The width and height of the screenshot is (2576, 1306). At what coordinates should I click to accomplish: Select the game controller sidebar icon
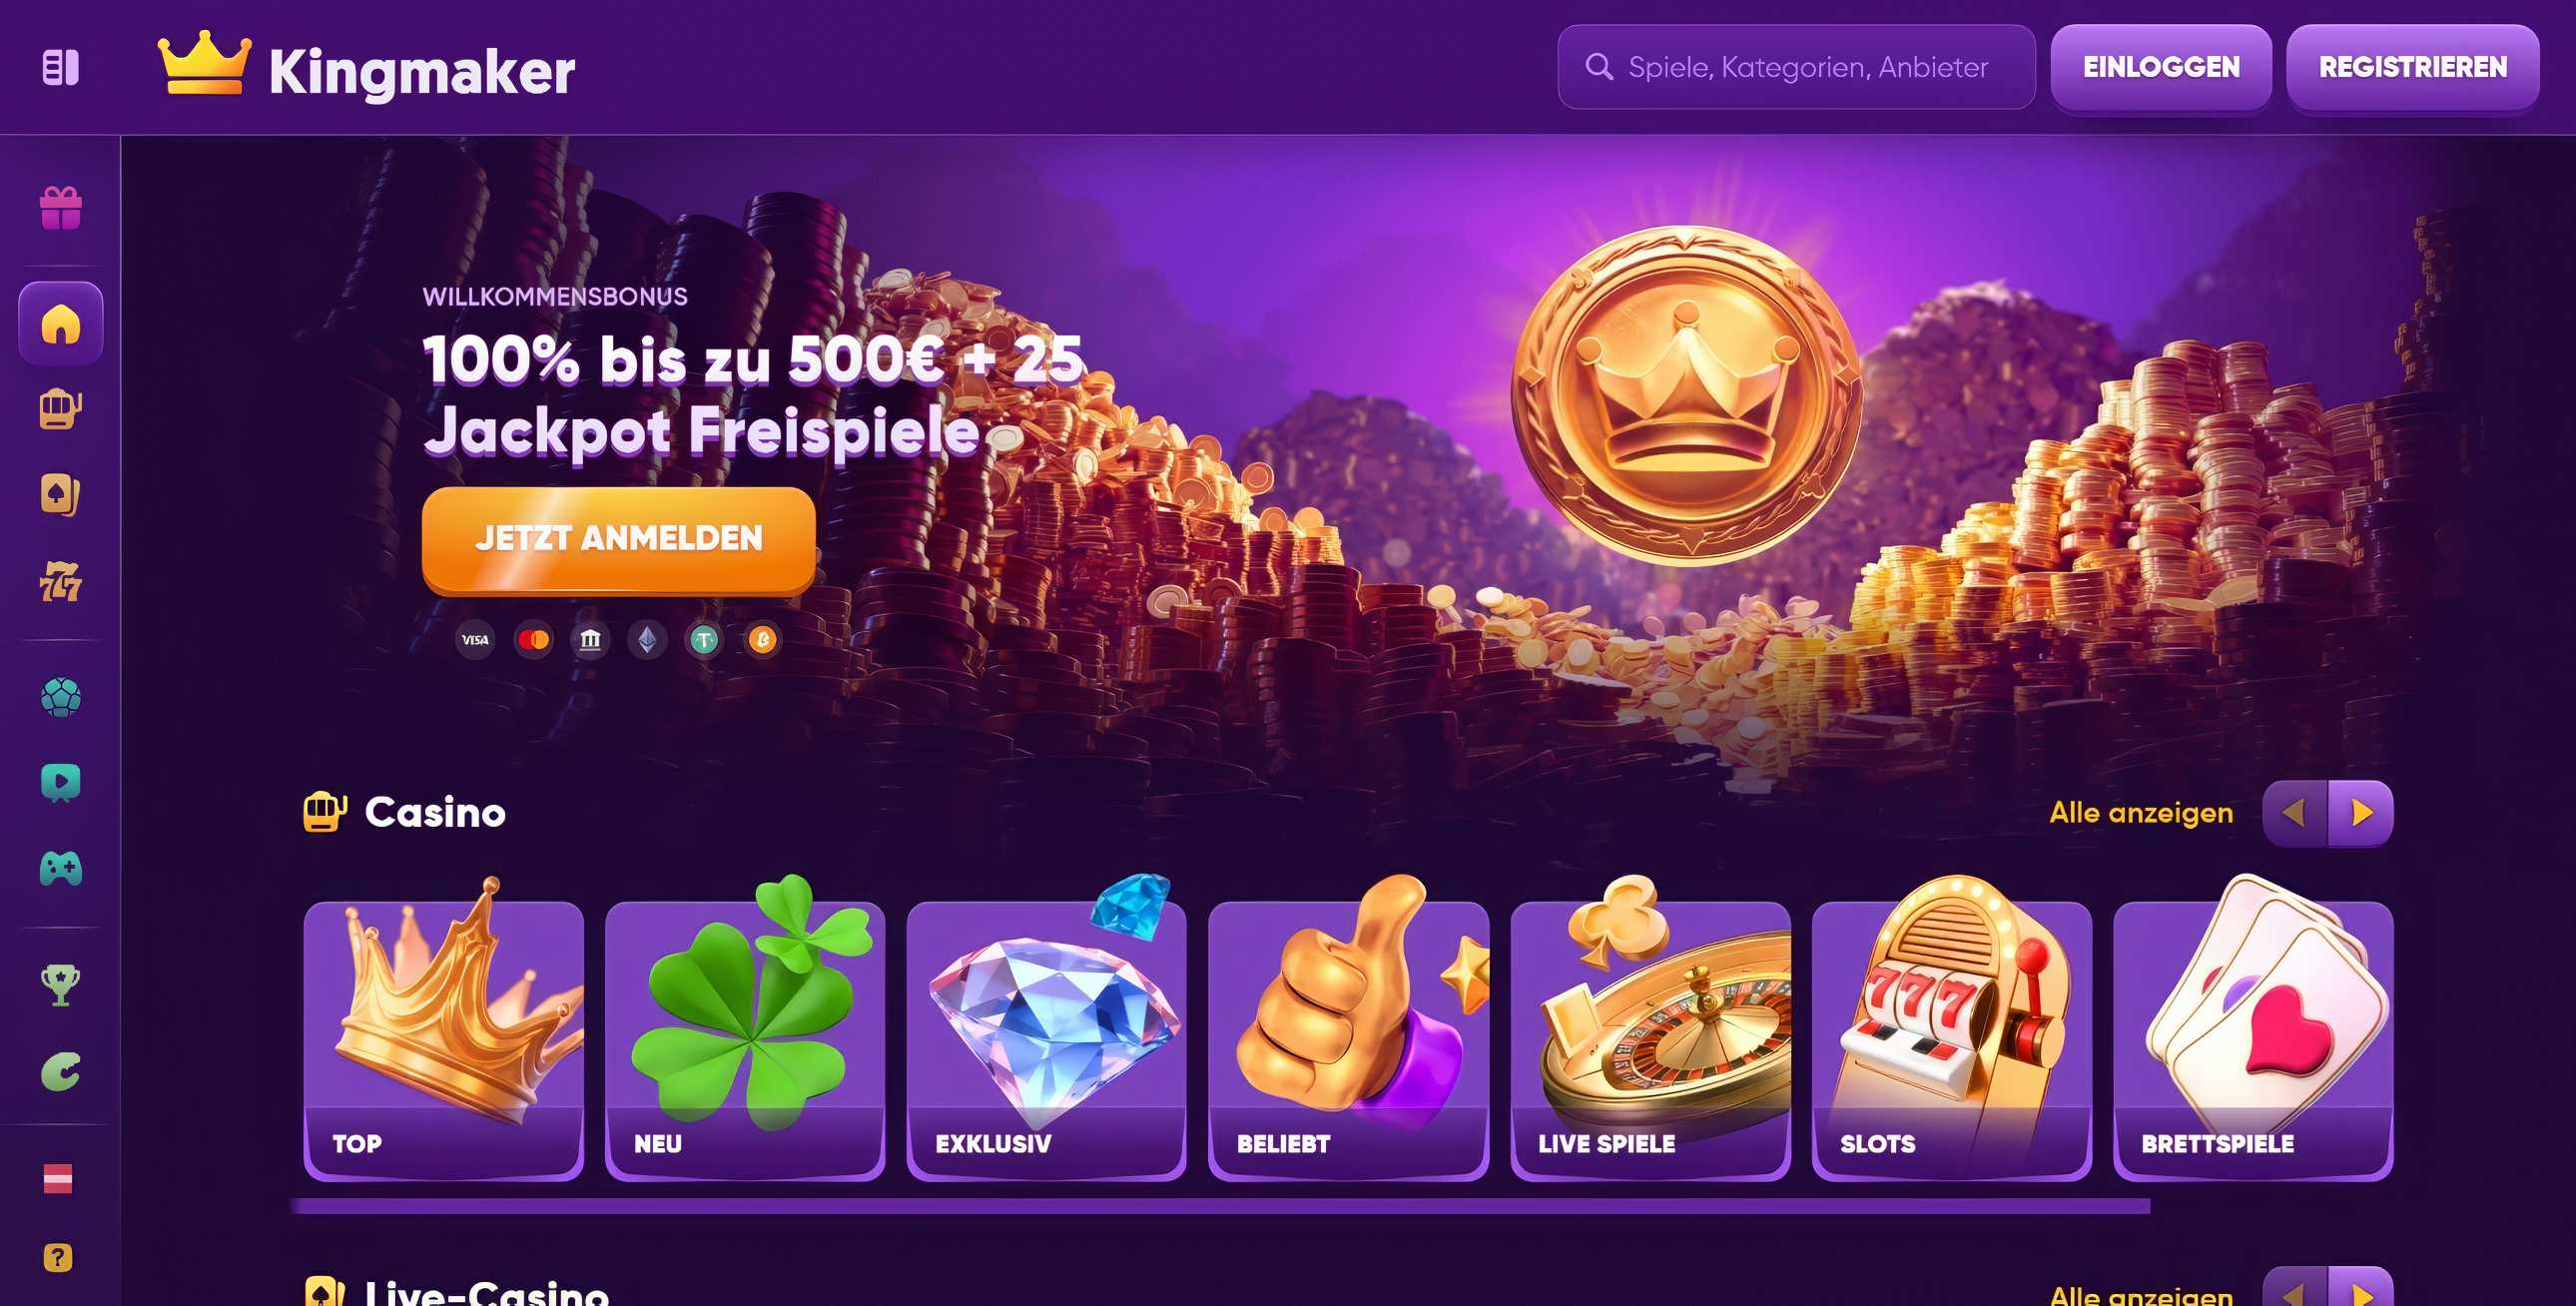point(61,868)
